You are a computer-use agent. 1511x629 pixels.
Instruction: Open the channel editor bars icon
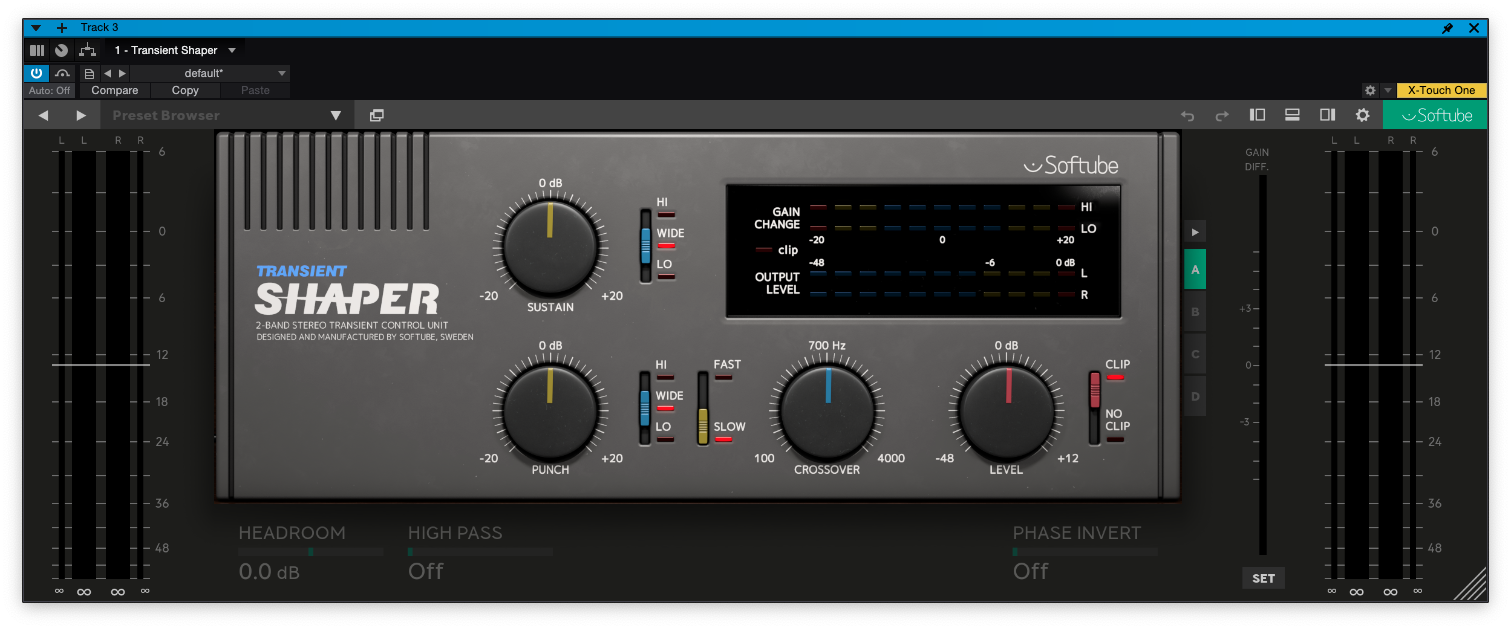37,50
